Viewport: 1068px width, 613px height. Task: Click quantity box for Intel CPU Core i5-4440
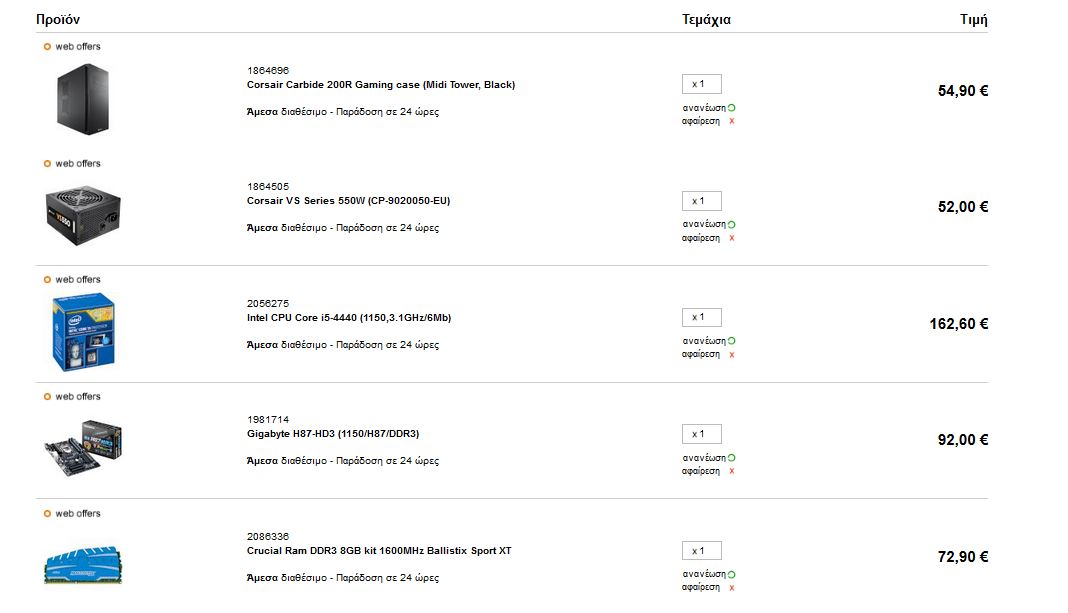point(702,317)
